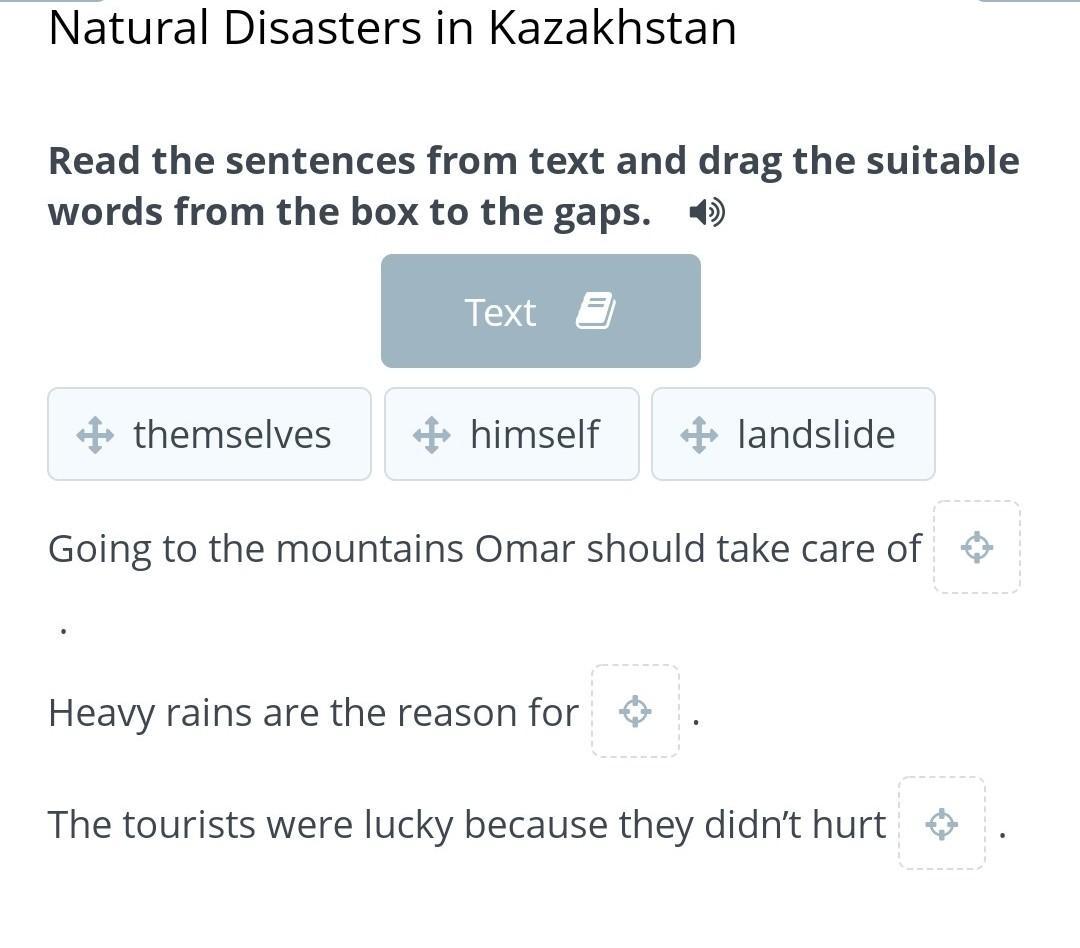Click the word 'Text' label on button
Image resolution: width=1080 pixels, height=948 pixels.
tap(500, 312)
